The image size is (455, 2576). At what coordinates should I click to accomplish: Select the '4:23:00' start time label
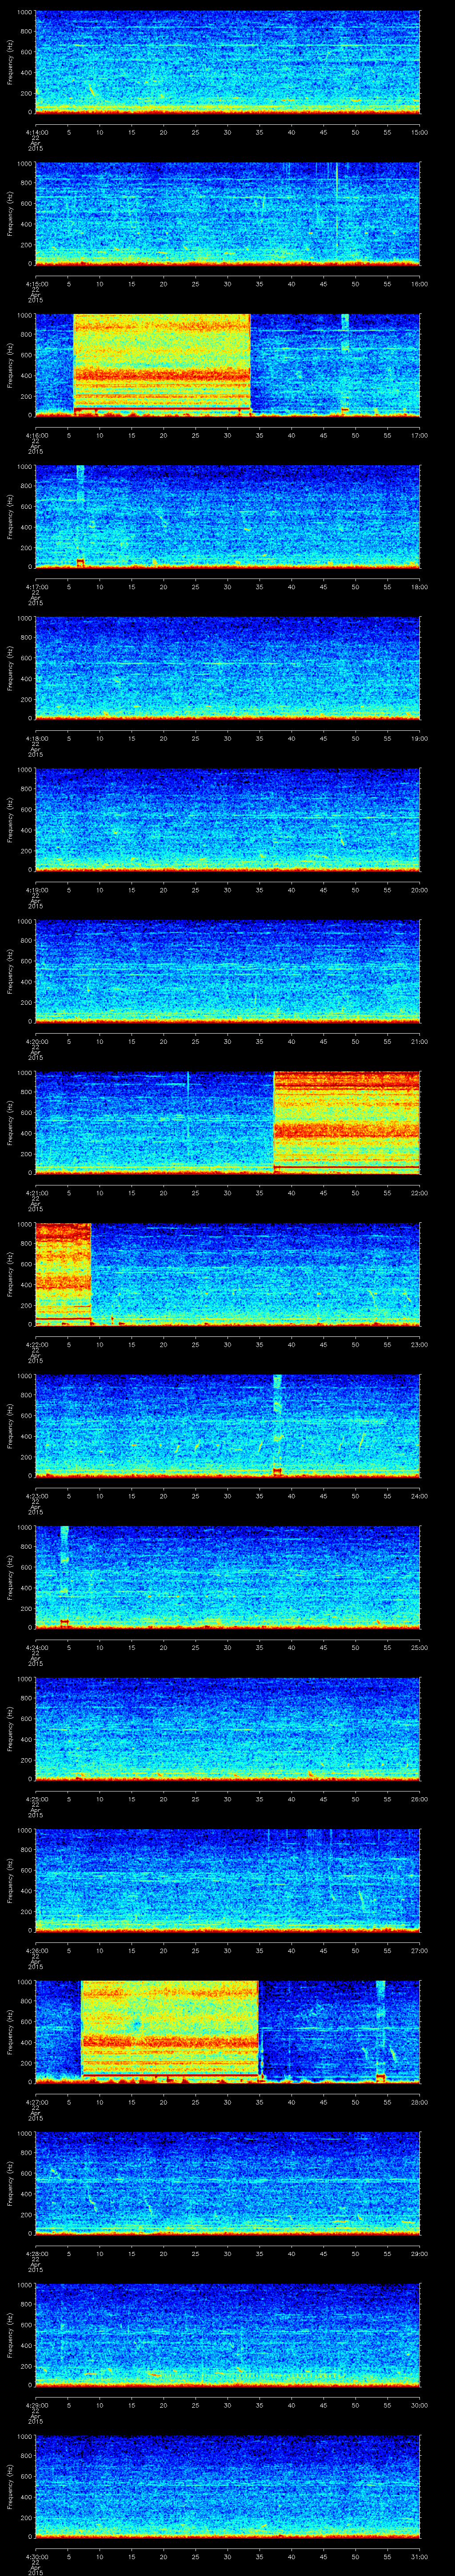(36, 1495)
